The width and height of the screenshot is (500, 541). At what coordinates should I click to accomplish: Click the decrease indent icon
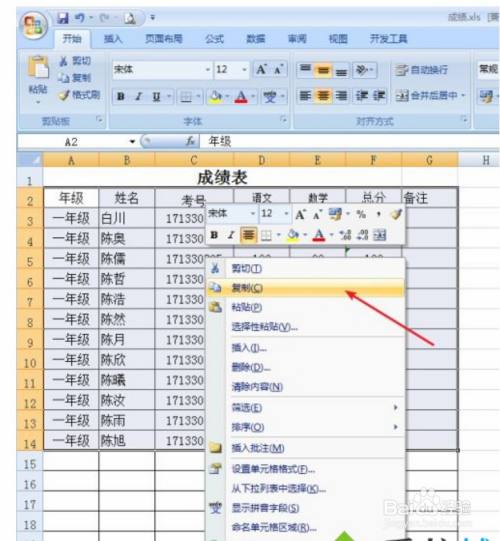(362, 96)
